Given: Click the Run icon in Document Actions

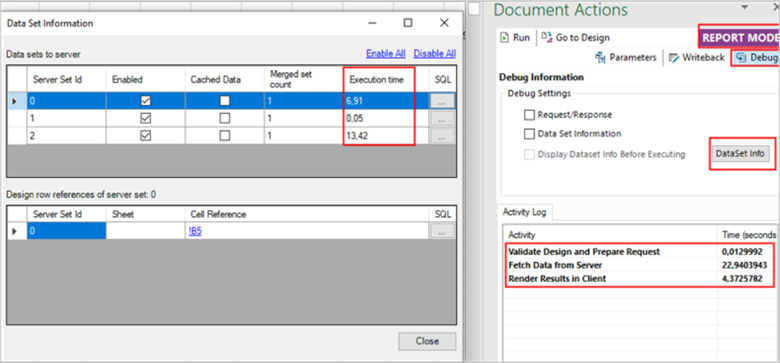Looking at the screenshot, I should tap(504, 37).
